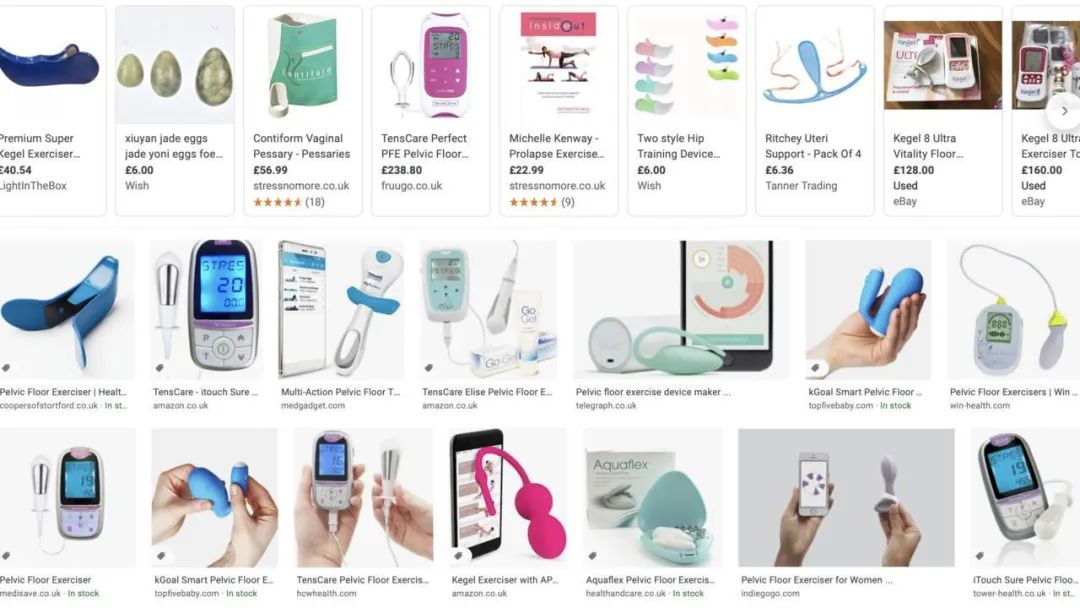Image resolution: width=1080 pixels, height=608 pixels.
Task: Click stressnomore.co.uk link under Contiform Pessary
Action: tap(301, 186)
